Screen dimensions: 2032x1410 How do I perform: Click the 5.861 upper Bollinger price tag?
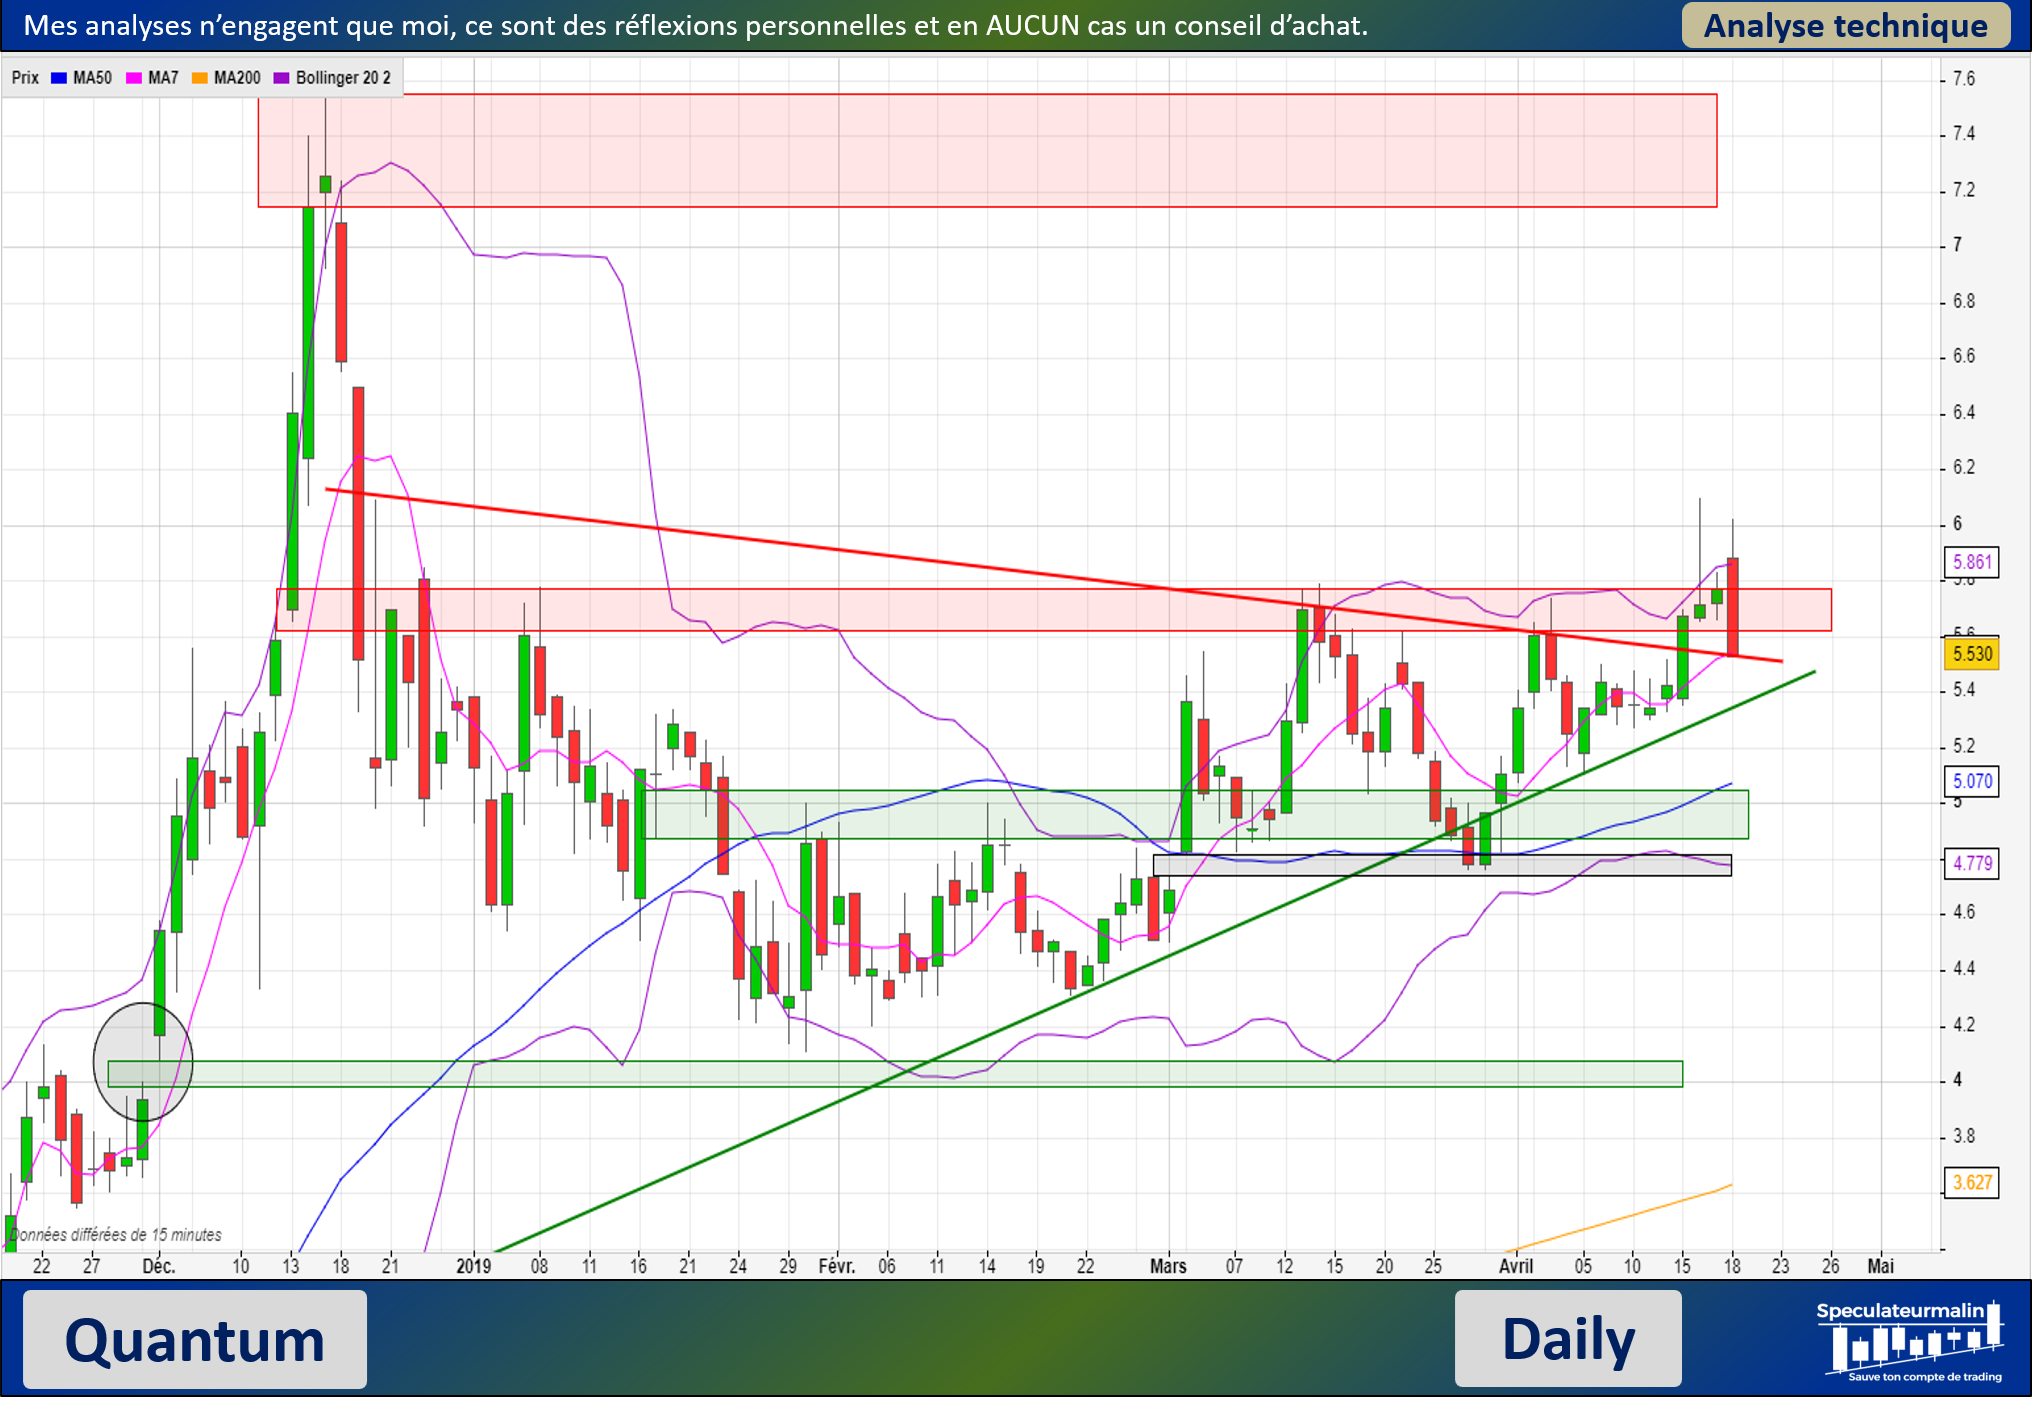coord(1971,562)
